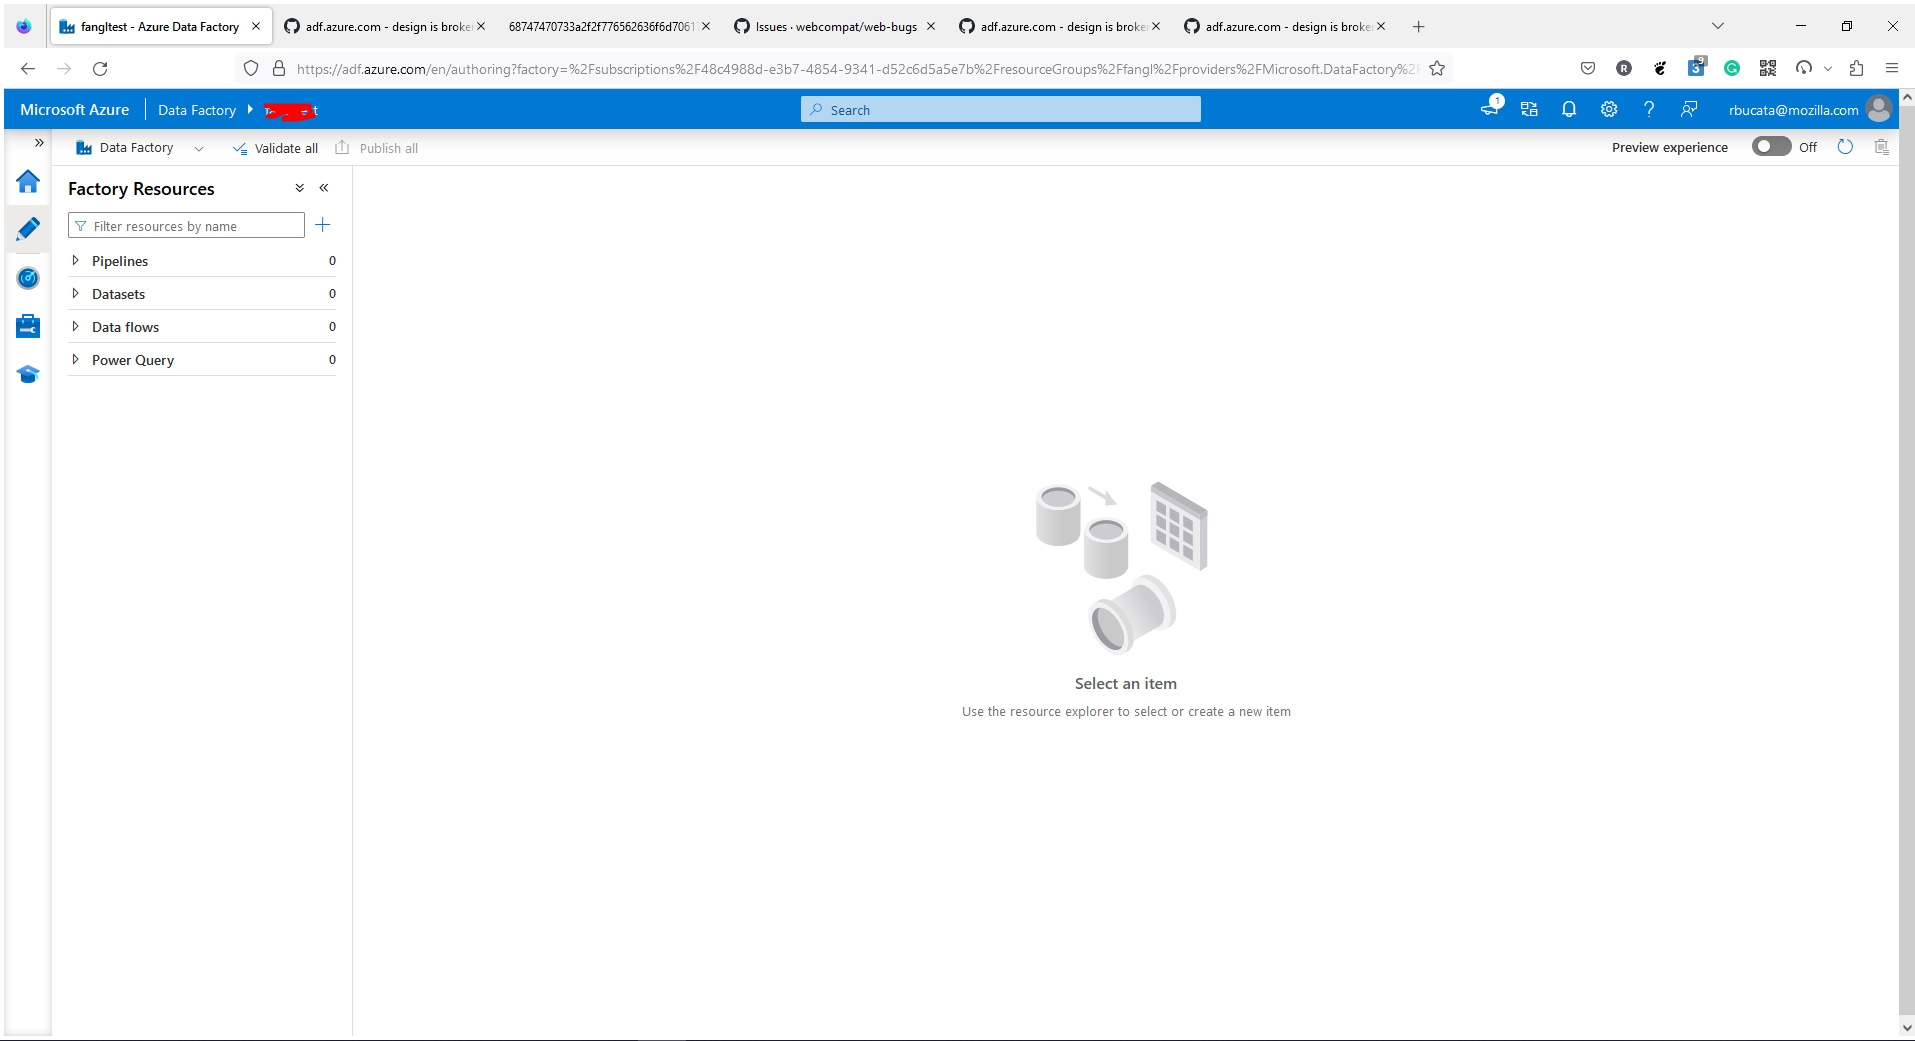
Task: Expand the Power Query section
Action: click(75, 359)
